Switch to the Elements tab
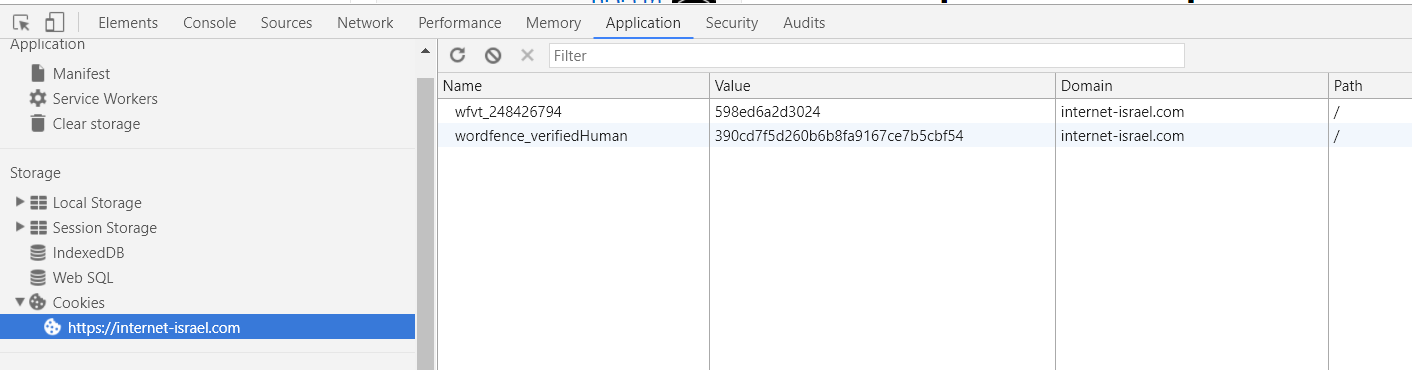This screenshot has width=1412, height=370. click(x=128, y=22)
